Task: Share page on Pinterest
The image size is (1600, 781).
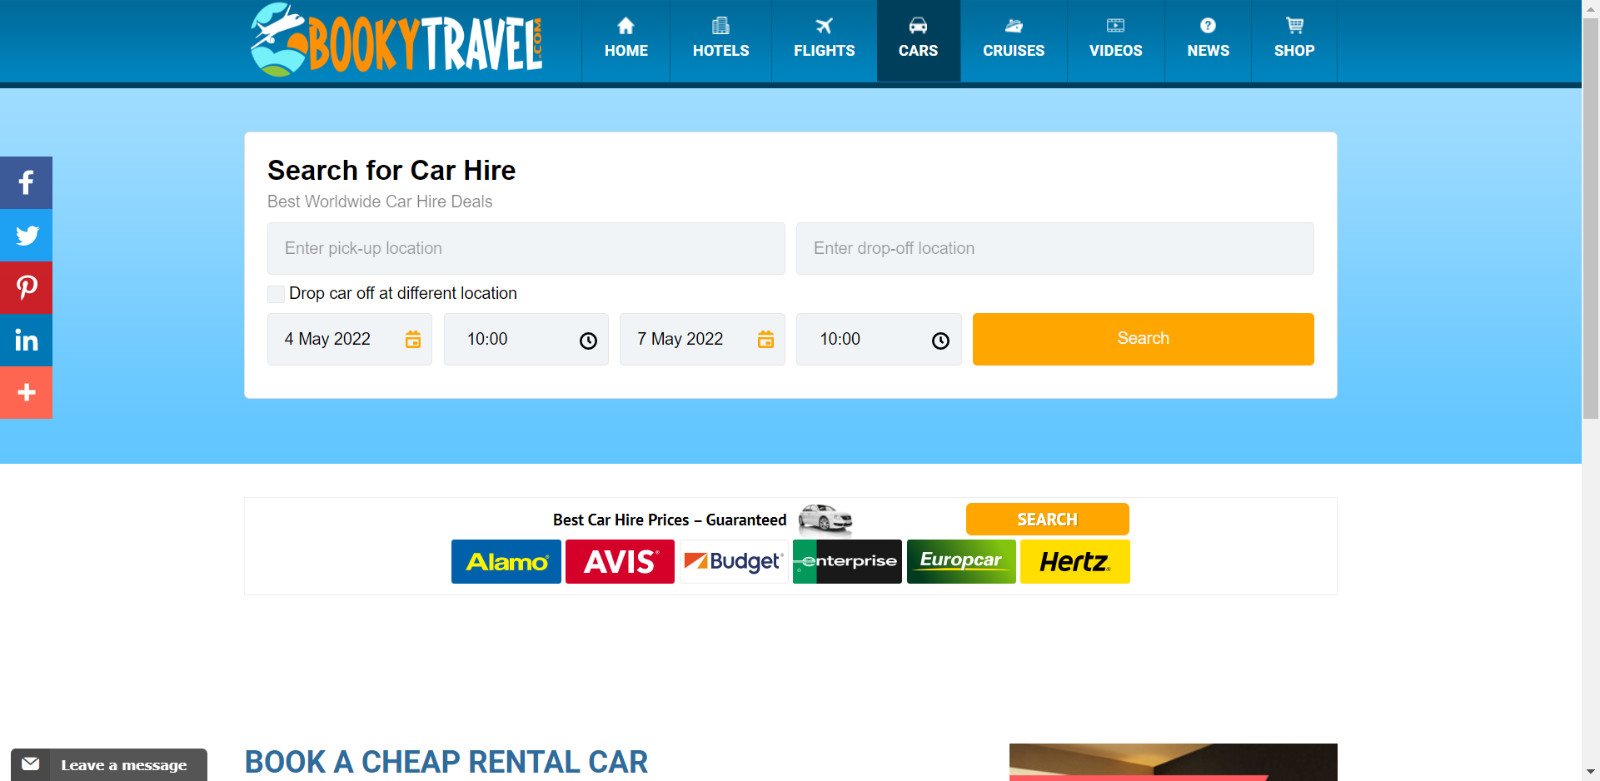Action: (26, 288)
